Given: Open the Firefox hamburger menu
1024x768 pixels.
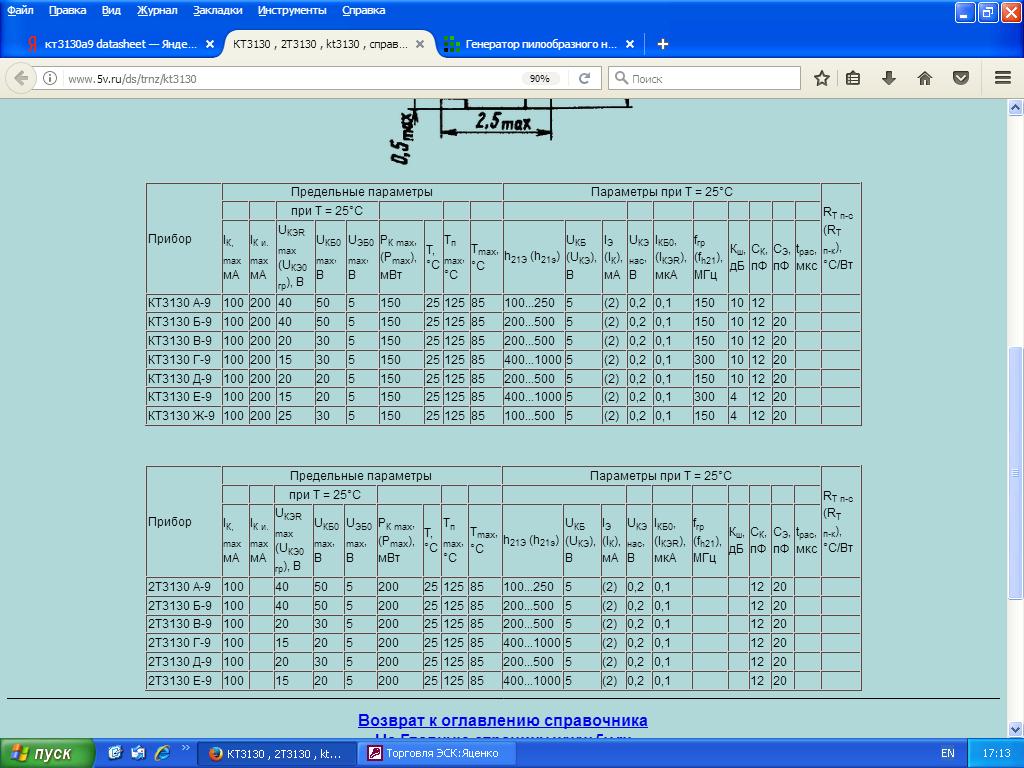Looking at the screenshot, I should point(1003,78).
